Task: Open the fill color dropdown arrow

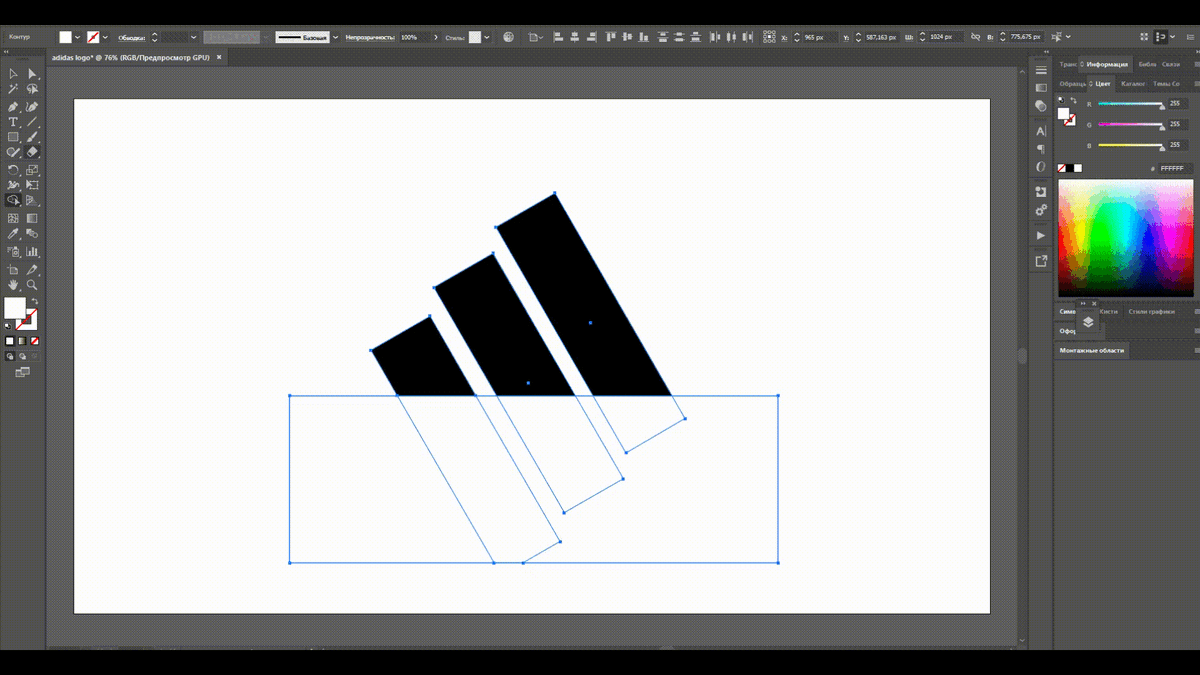Action: tap(77, 37)
